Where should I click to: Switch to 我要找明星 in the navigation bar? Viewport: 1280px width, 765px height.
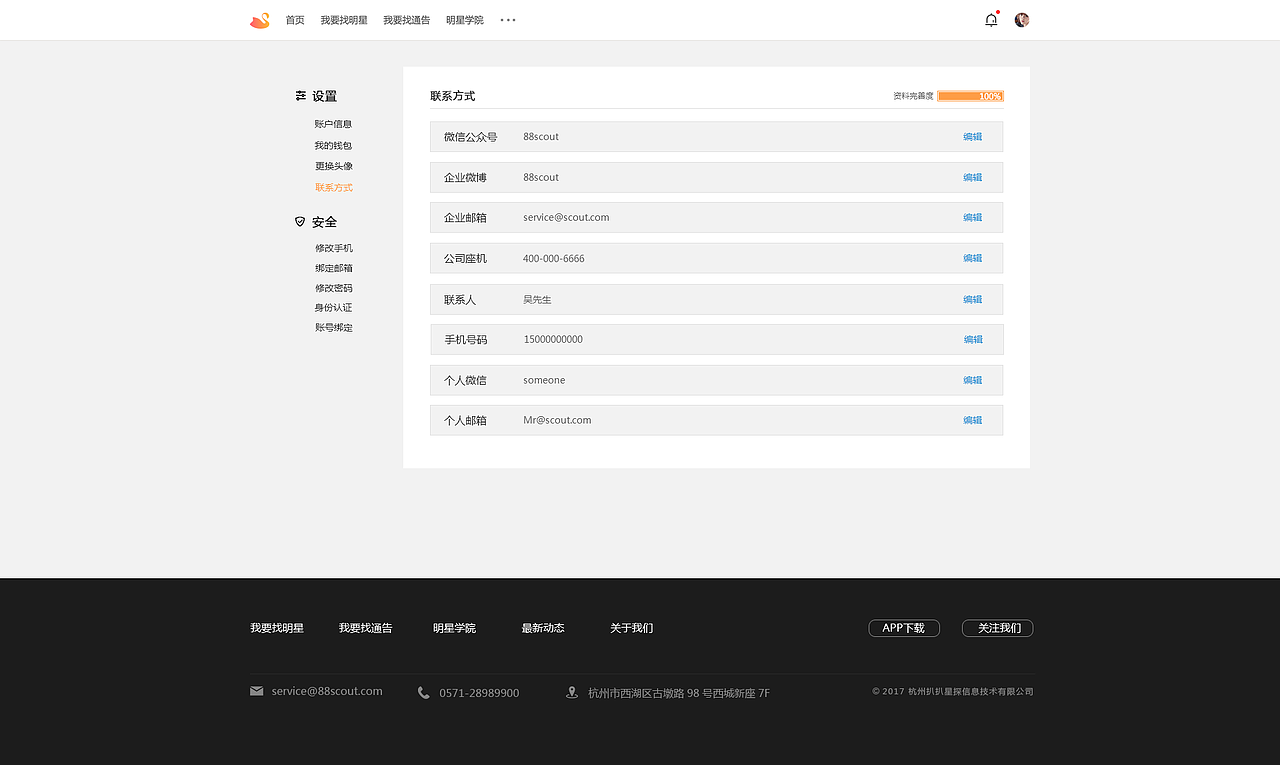coord(344,19)
